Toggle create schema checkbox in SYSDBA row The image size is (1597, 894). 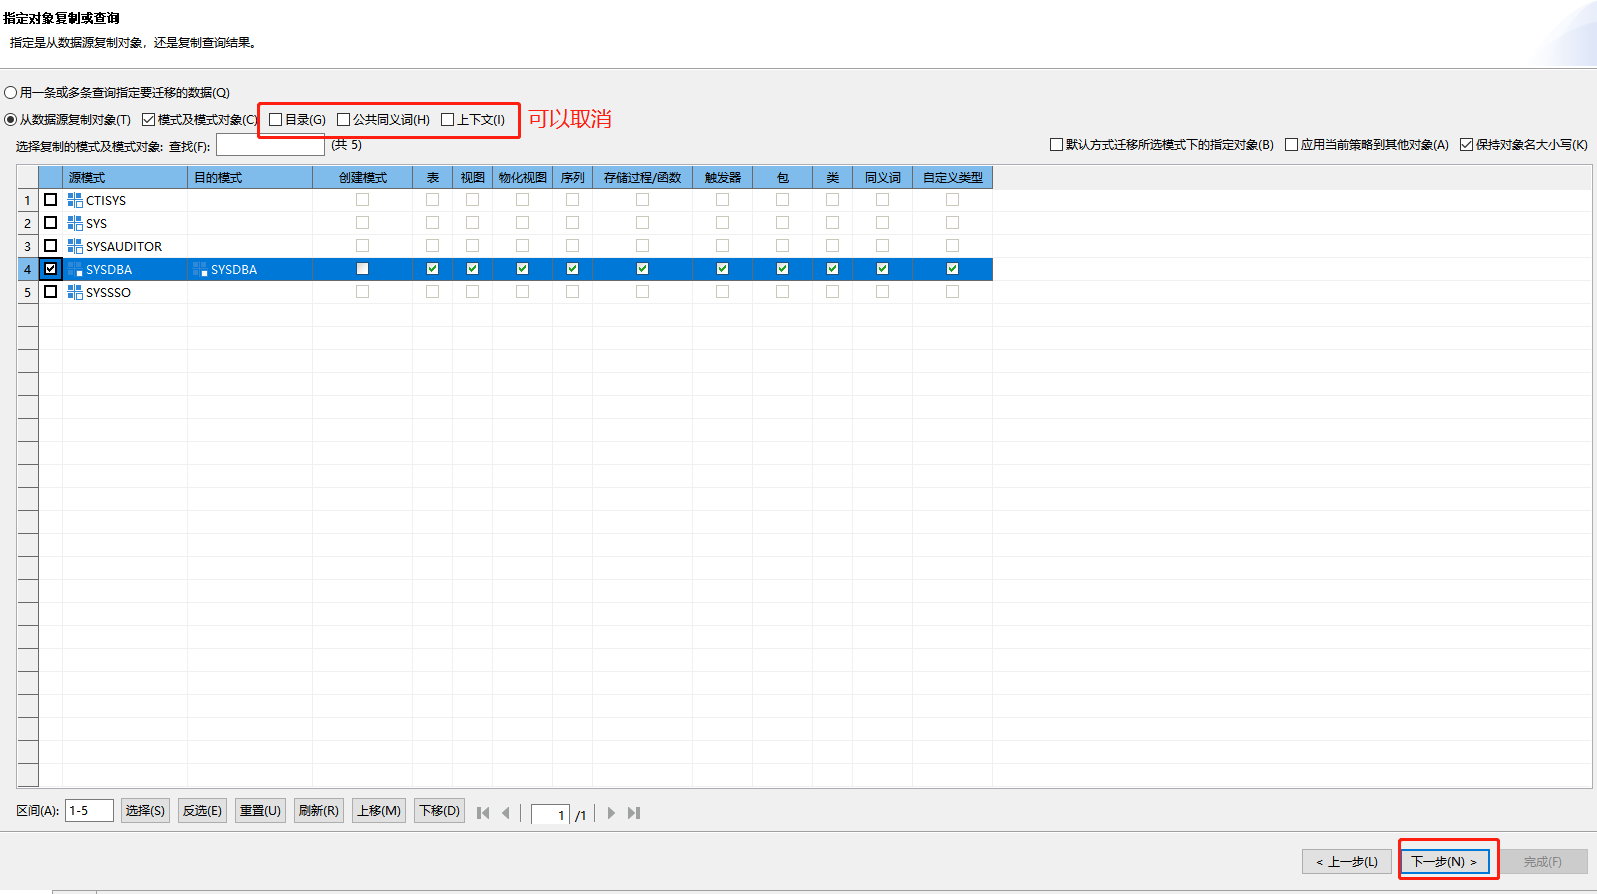tap(362, 268)
